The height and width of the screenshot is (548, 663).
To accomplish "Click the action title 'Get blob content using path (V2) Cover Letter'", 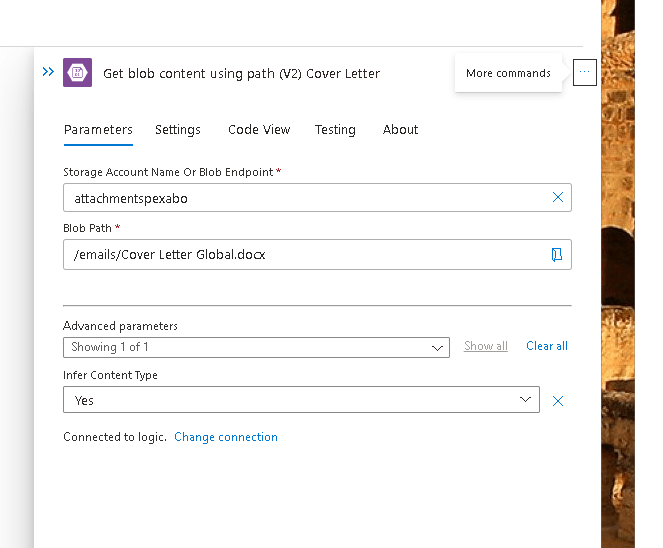I will tap(241, 74).
